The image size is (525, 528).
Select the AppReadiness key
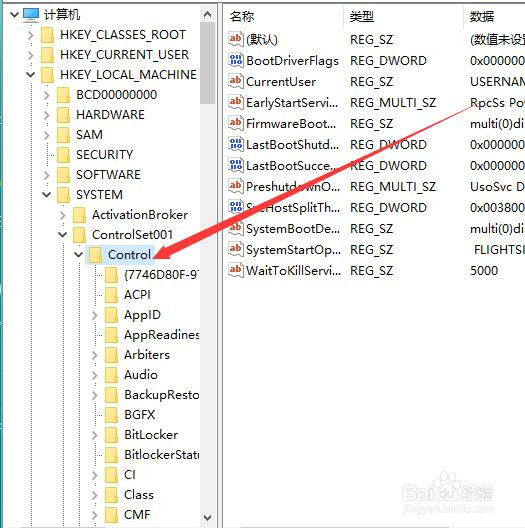[161, 335]
